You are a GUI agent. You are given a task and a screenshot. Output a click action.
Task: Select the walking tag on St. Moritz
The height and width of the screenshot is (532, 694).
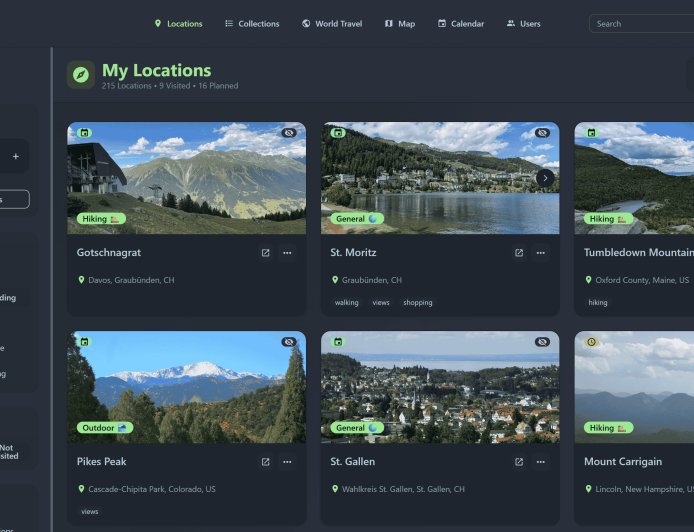[x=347, y=303]
